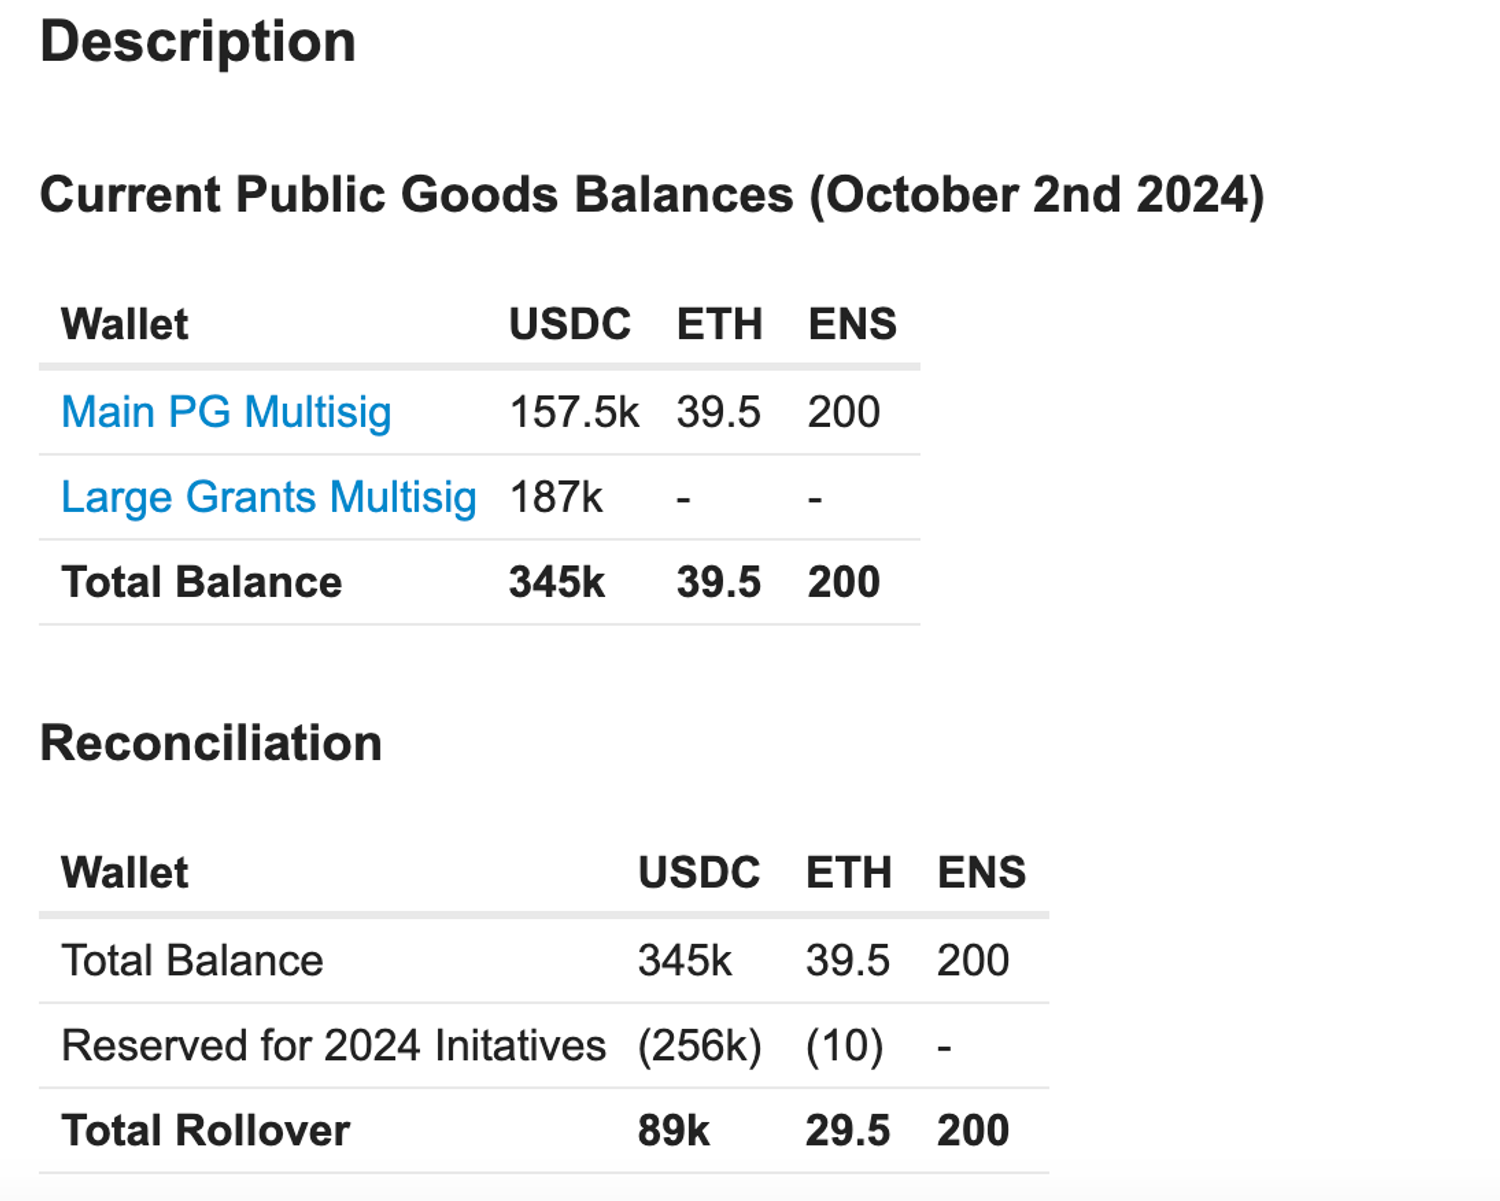1500x1201 pixels.
Task: Click the Current Public Goods Balances heading
Action: tap(651, 194)
